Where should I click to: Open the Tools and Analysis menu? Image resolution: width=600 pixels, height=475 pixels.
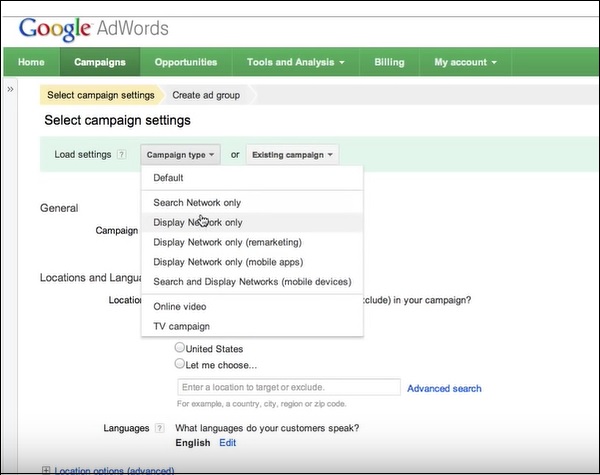tap(295, 62)
